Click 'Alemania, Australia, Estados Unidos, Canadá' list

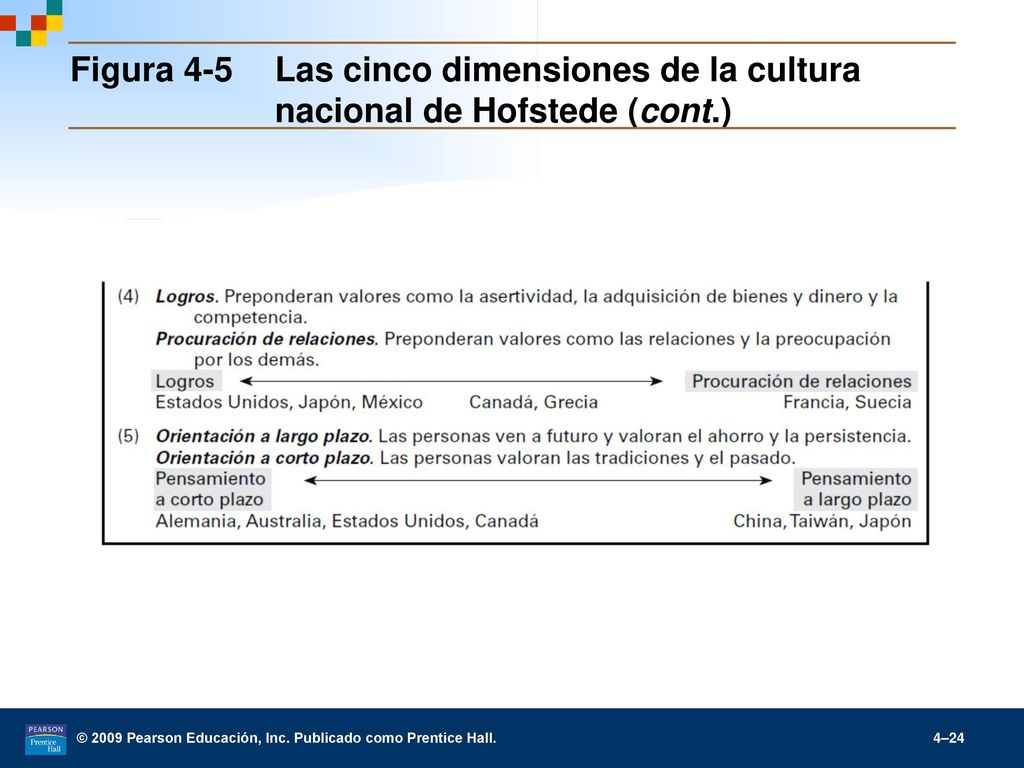[347, 521]
